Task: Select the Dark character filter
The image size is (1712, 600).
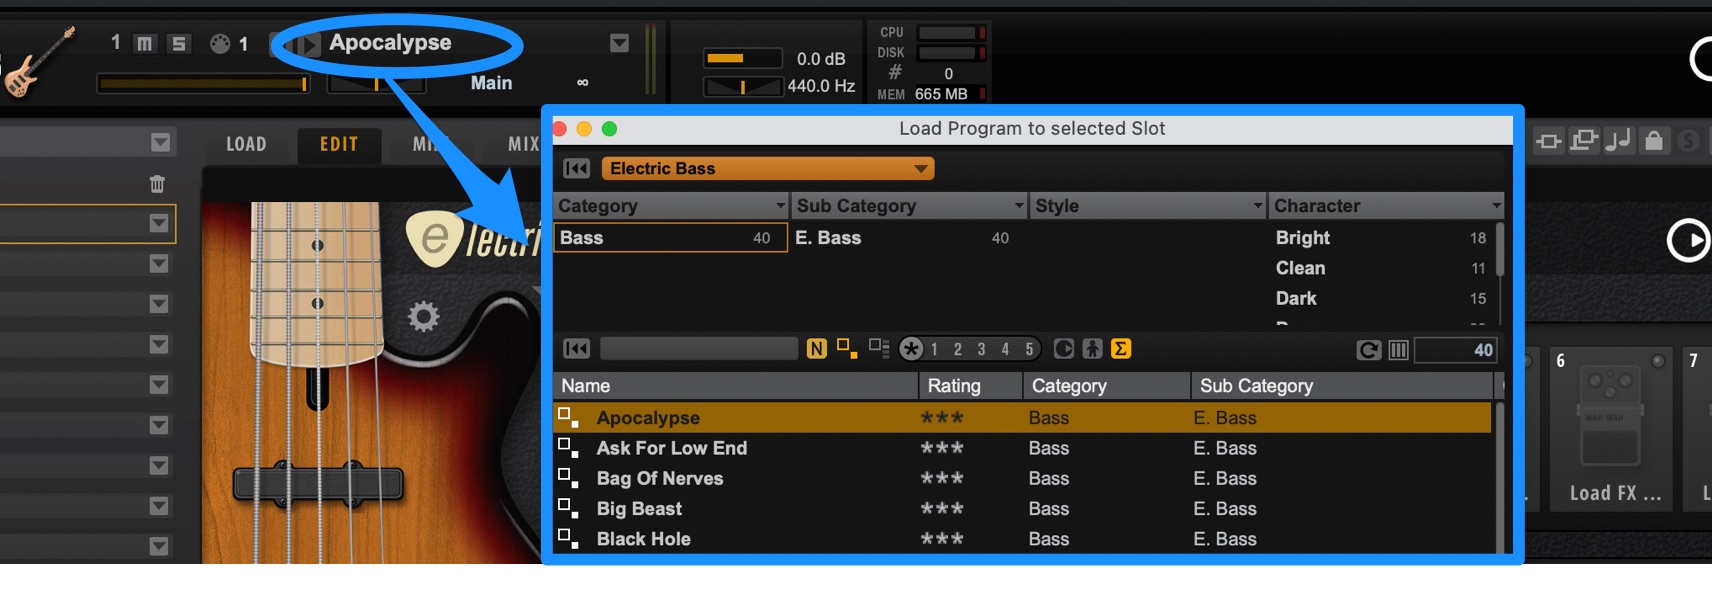Action: (1380, 298)
